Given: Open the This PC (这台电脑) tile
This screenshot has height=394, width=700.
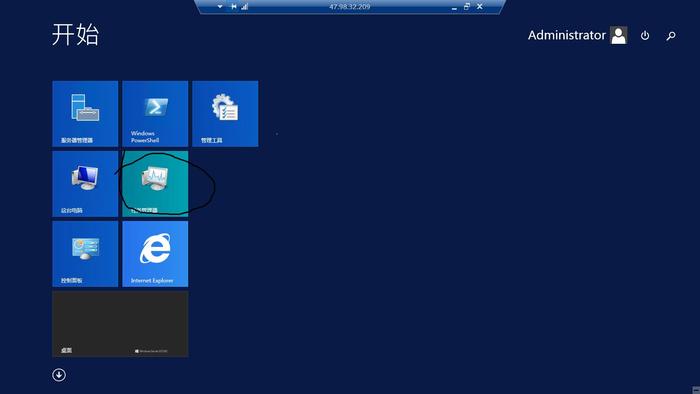Looking at the screenshot, I should 85,184.
